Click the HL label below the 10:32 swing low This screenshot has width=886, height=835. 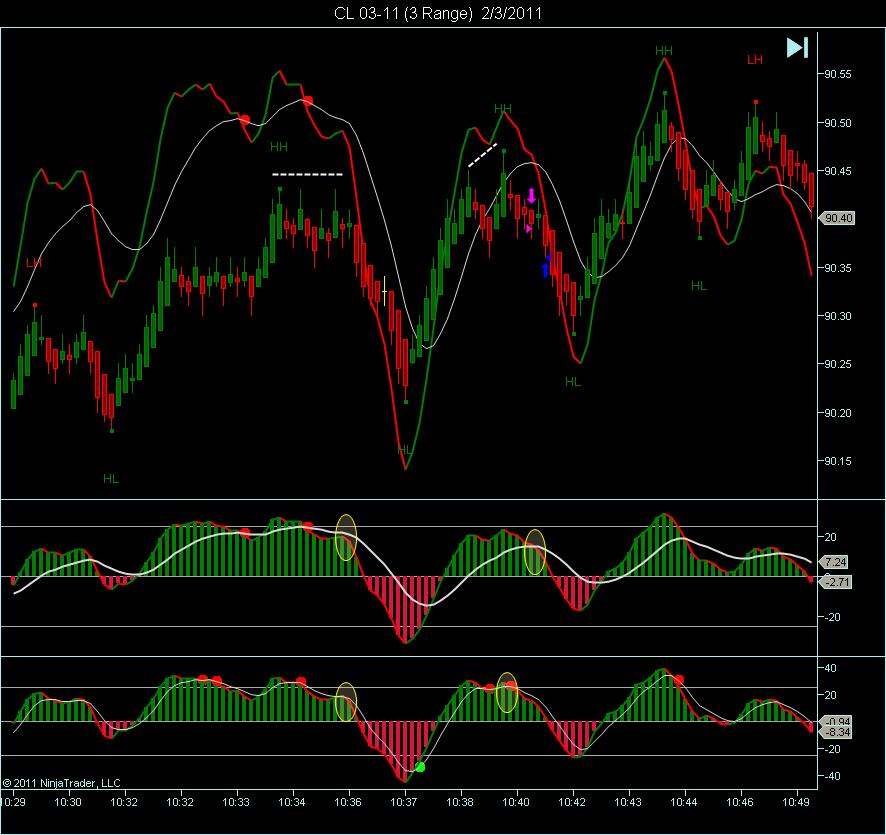(x=111, y=479)
